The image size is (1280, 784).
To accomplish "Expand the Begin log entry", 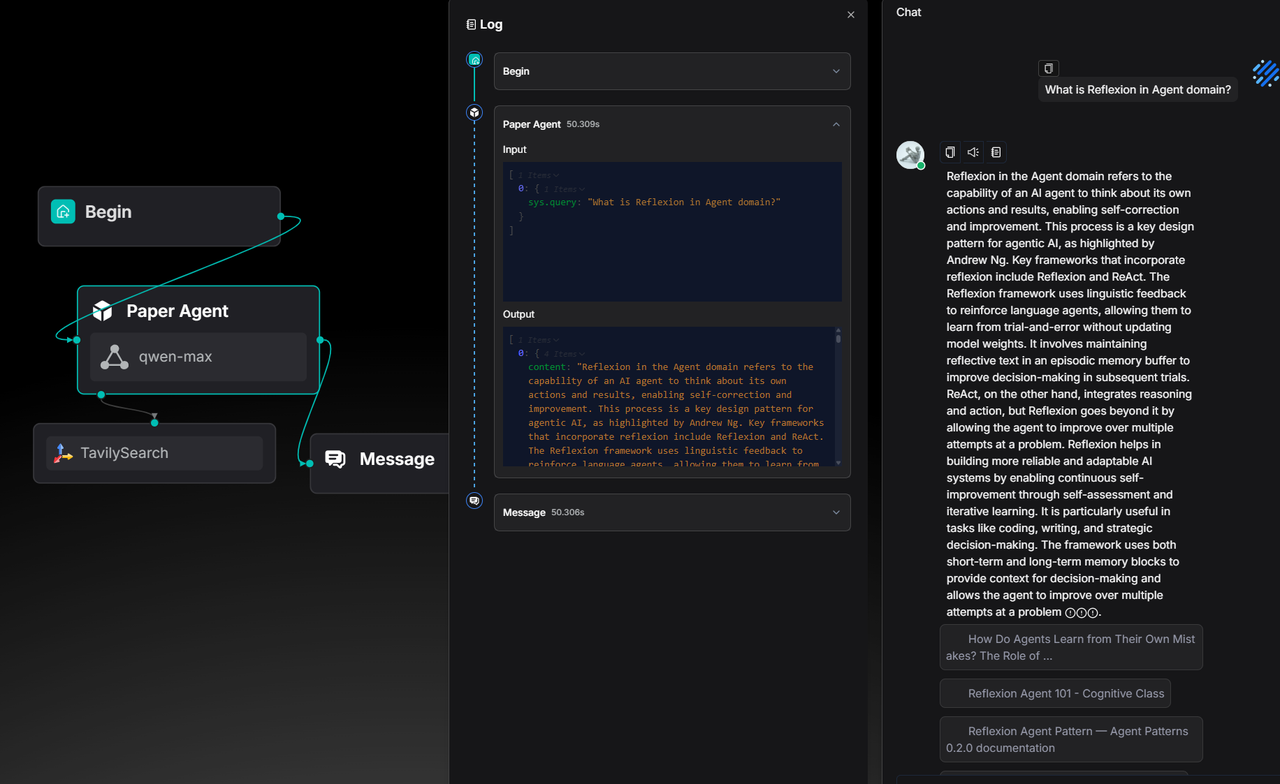I will pos(836,71).
